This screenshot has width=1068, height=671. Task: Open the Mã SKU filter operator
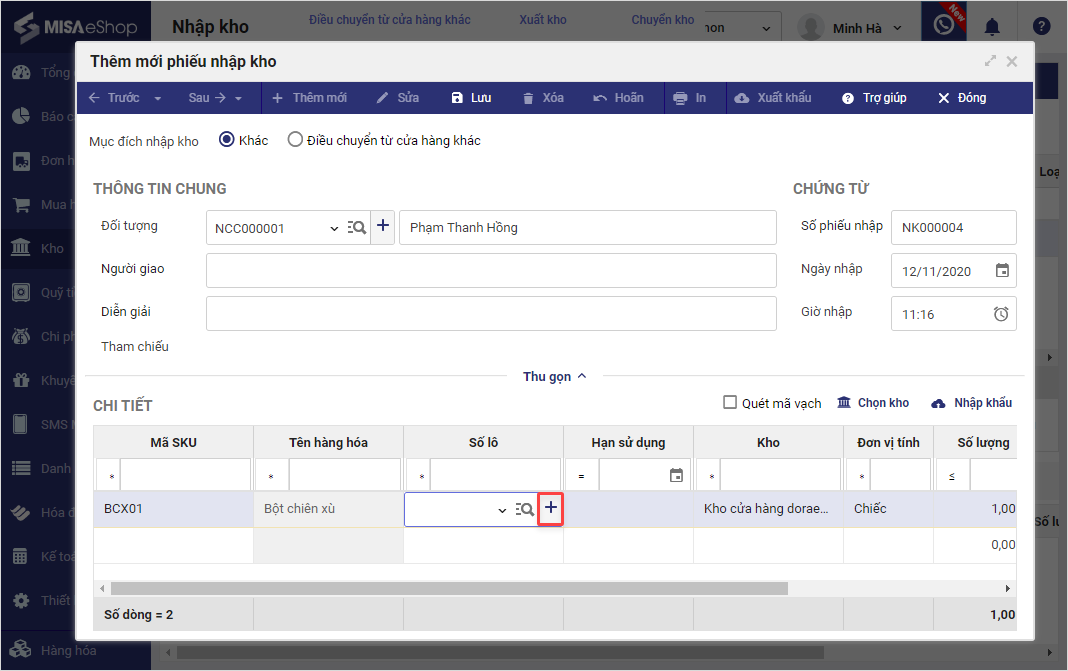109,475
